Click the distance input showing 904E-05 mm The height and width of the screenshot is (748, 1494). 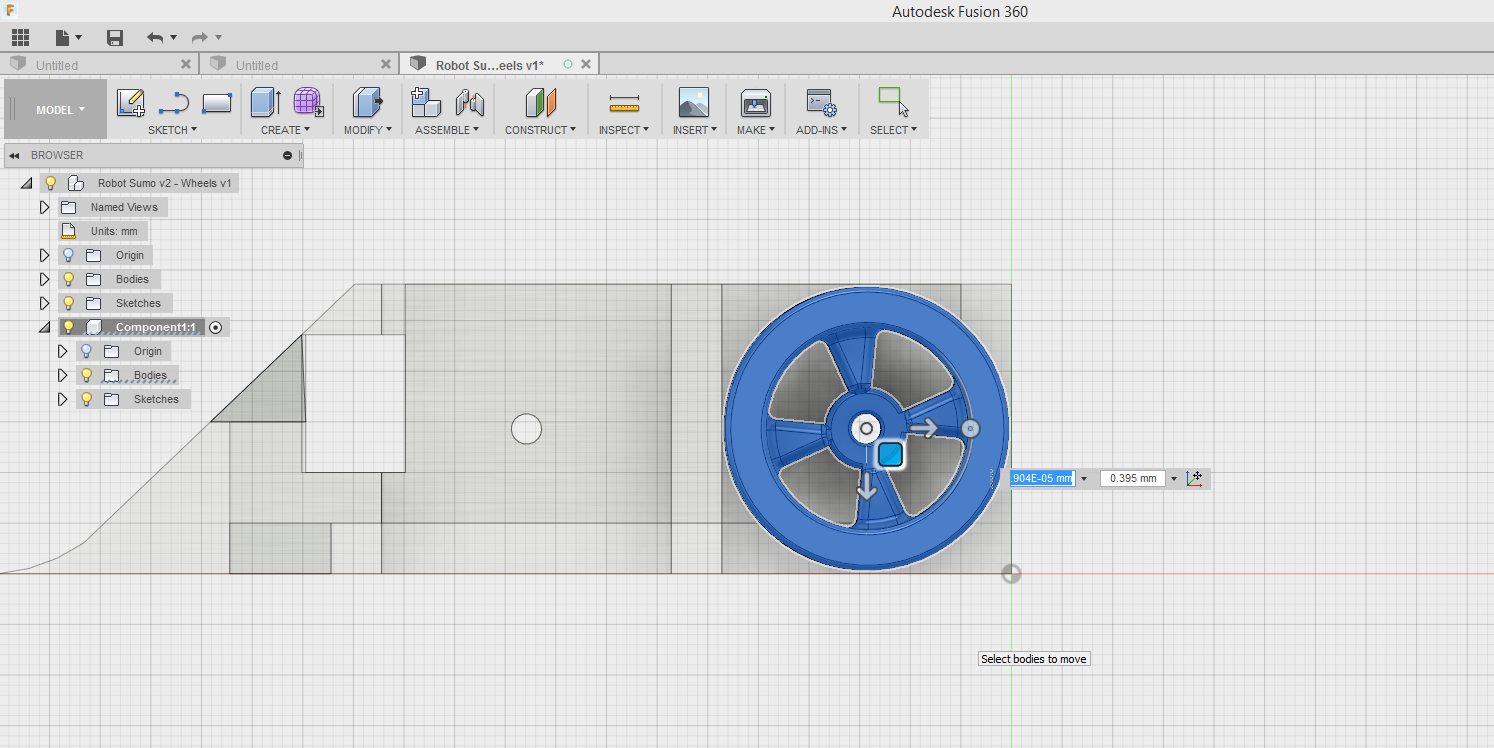pyautogui.click(x=1044, y=478)
